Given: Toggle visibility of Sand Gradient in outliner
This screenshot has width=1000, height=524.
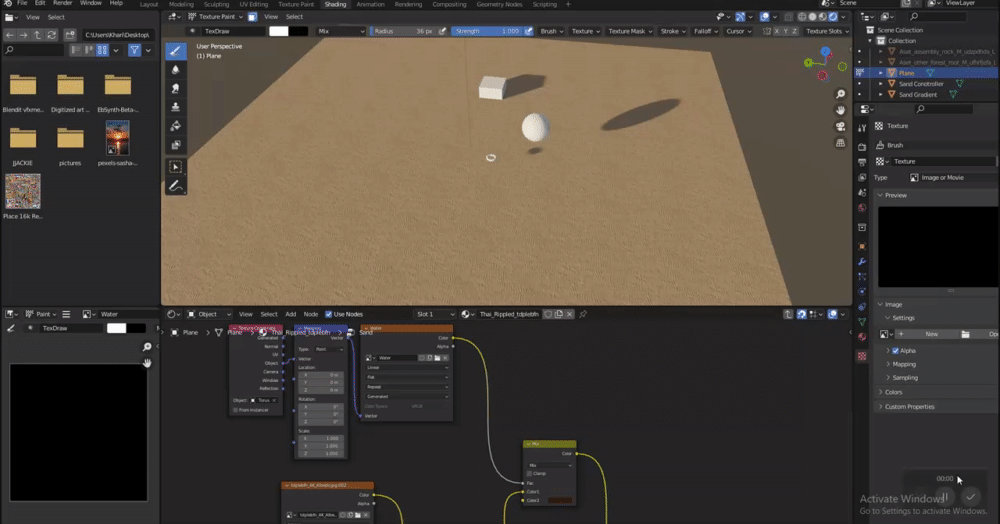Looking at the screenshot, I should [859, 94].
